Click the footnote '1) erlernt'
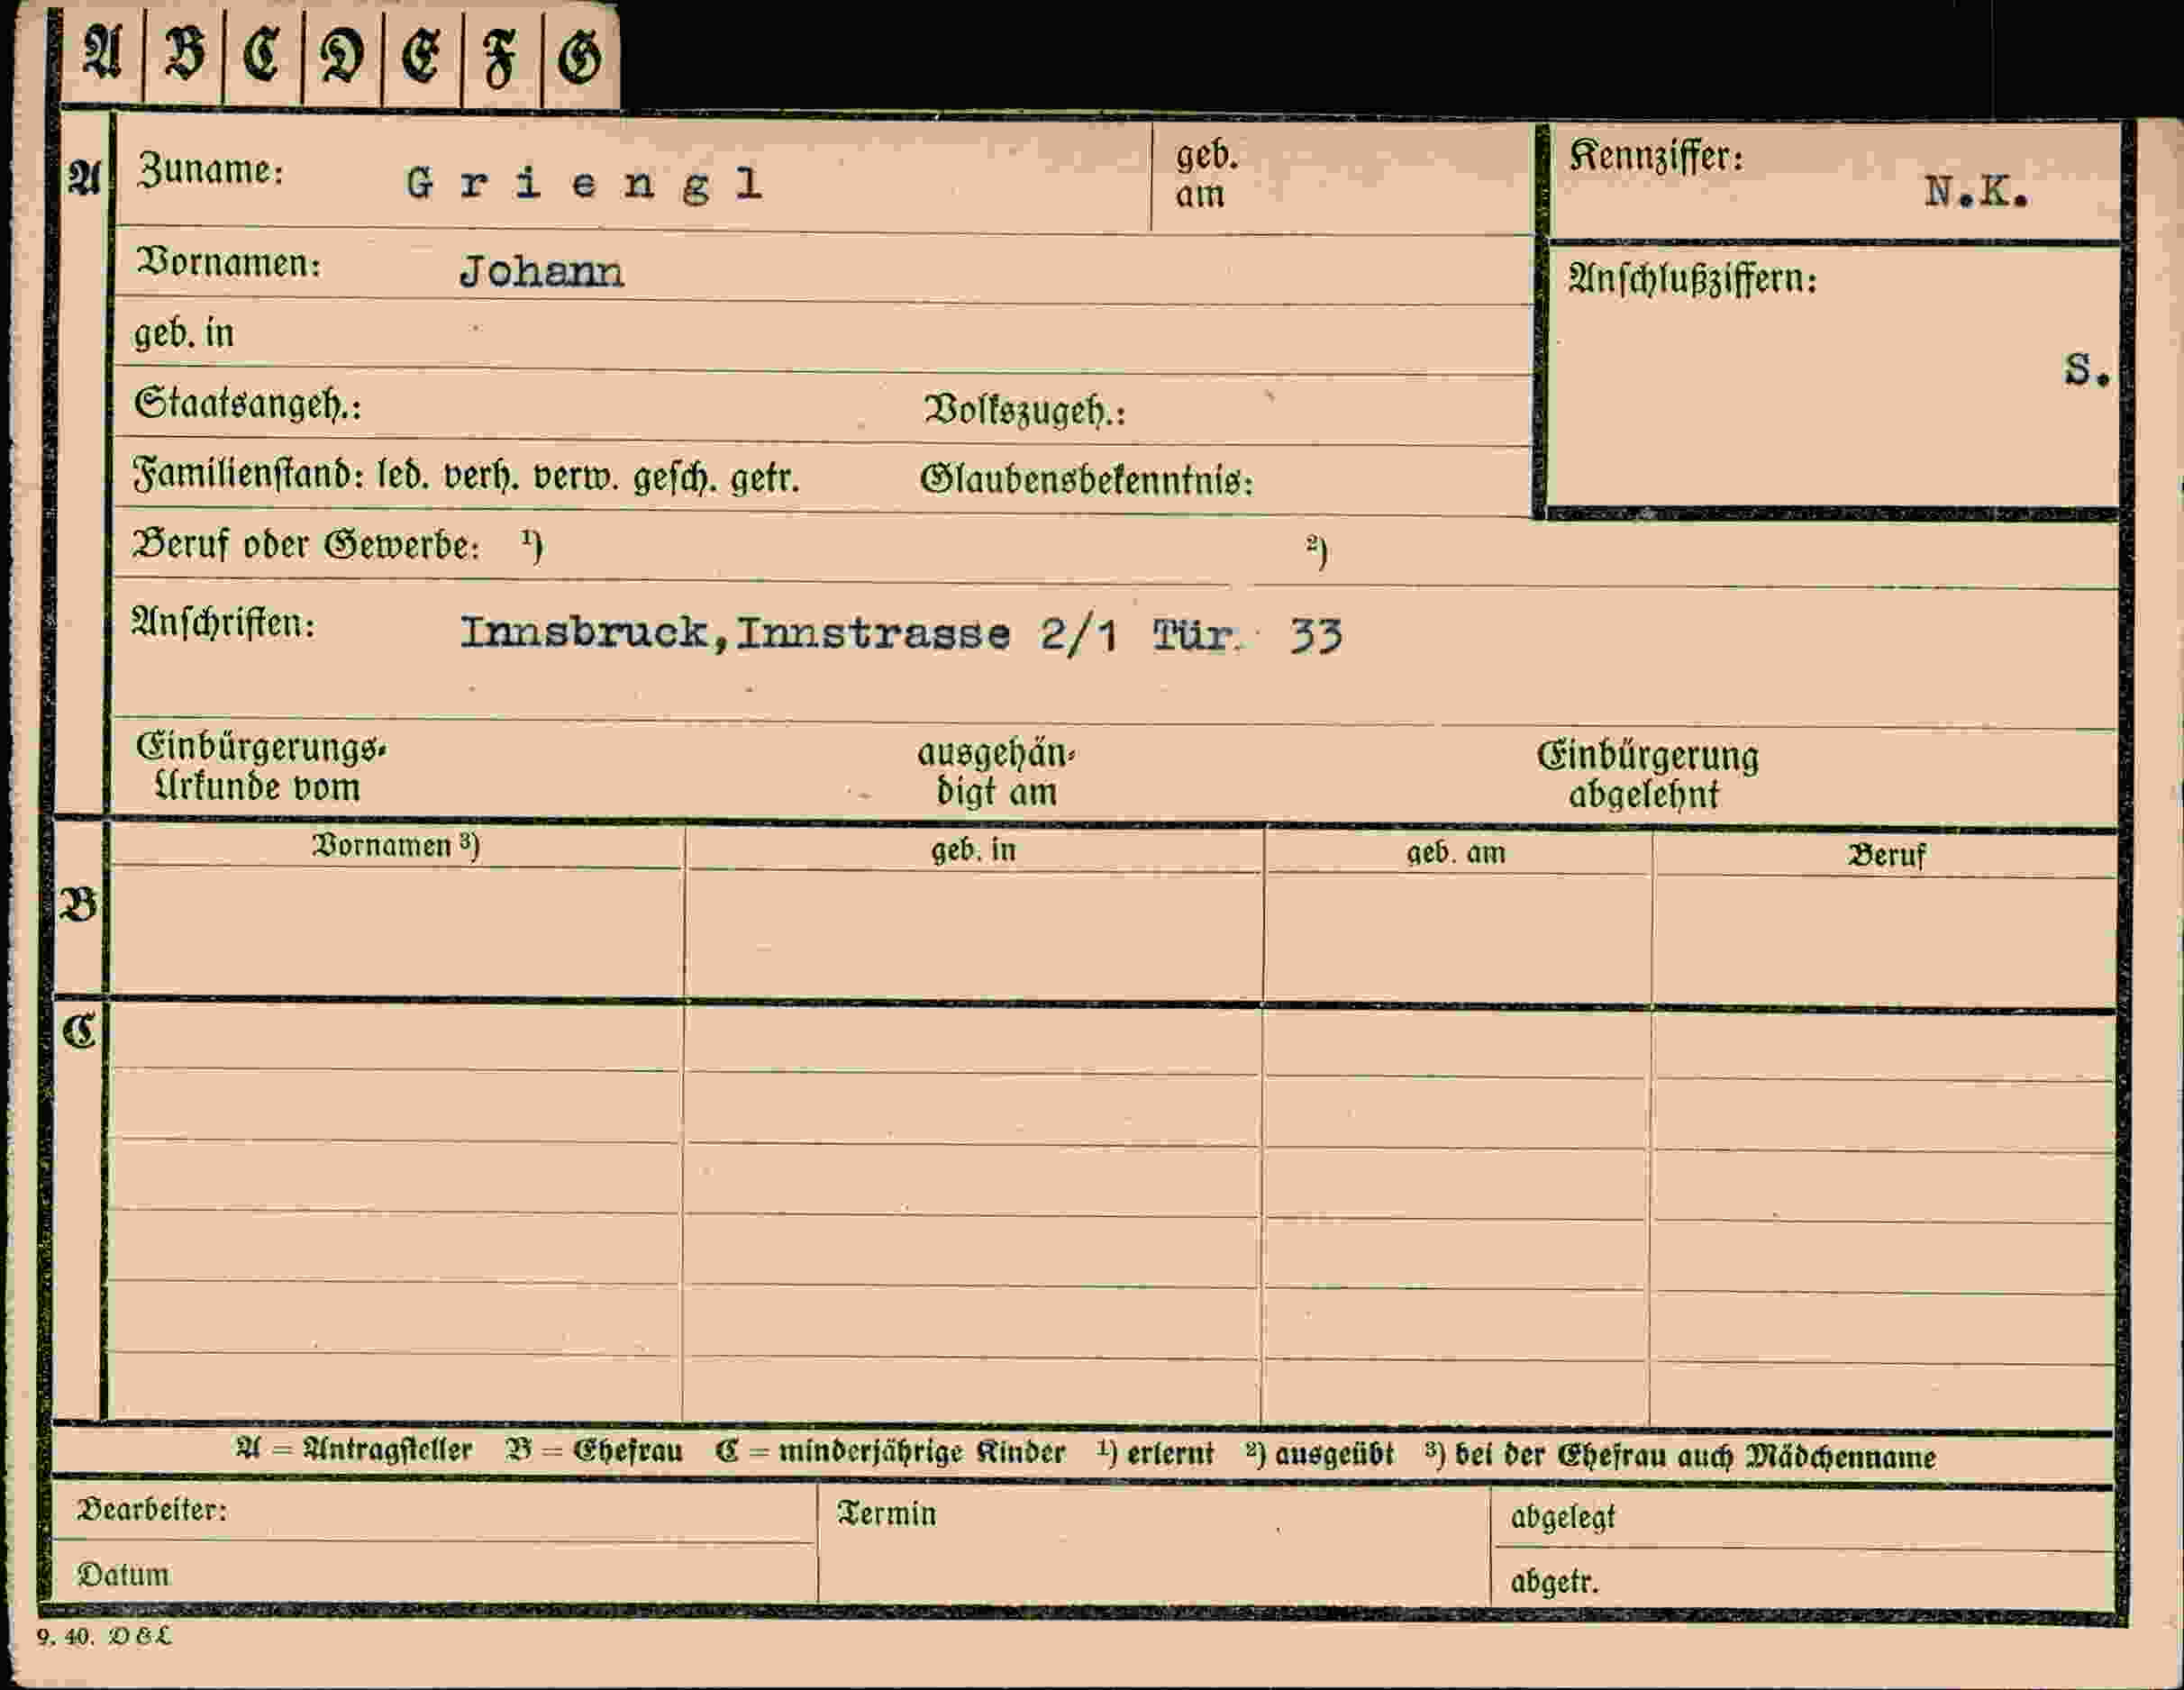This screenshot has height=1690, width=2184. (1155, 1453)
